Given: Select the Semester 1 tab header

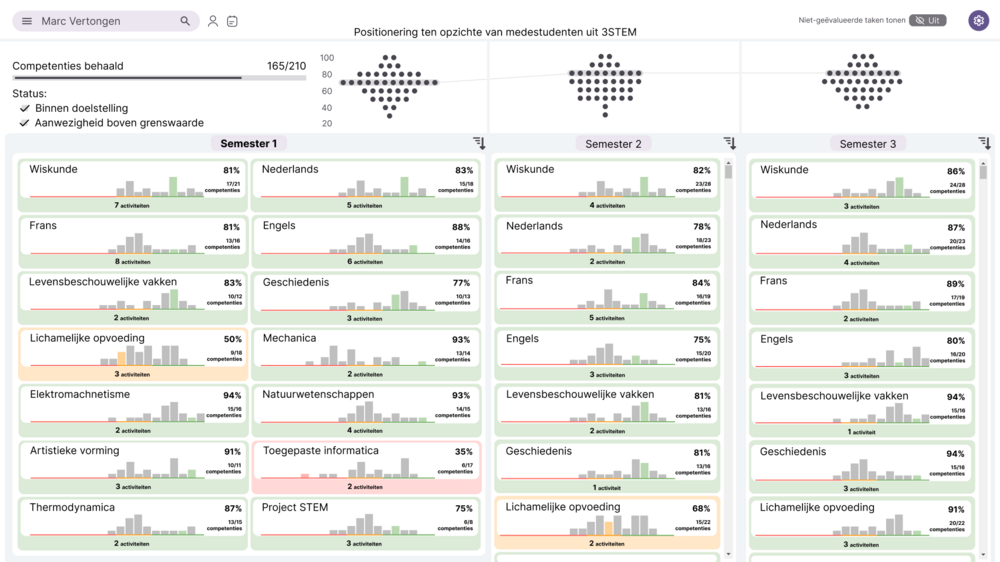Looking at the screenshot, I should pos(249,144).
